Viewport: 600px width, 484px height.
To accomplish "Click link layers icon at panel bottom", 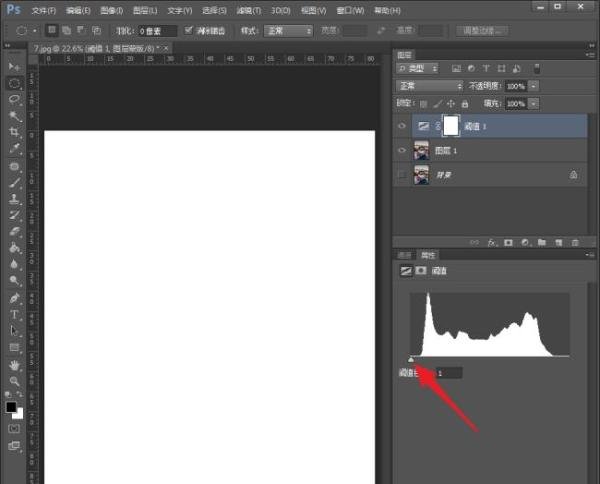I will (474, 242).
